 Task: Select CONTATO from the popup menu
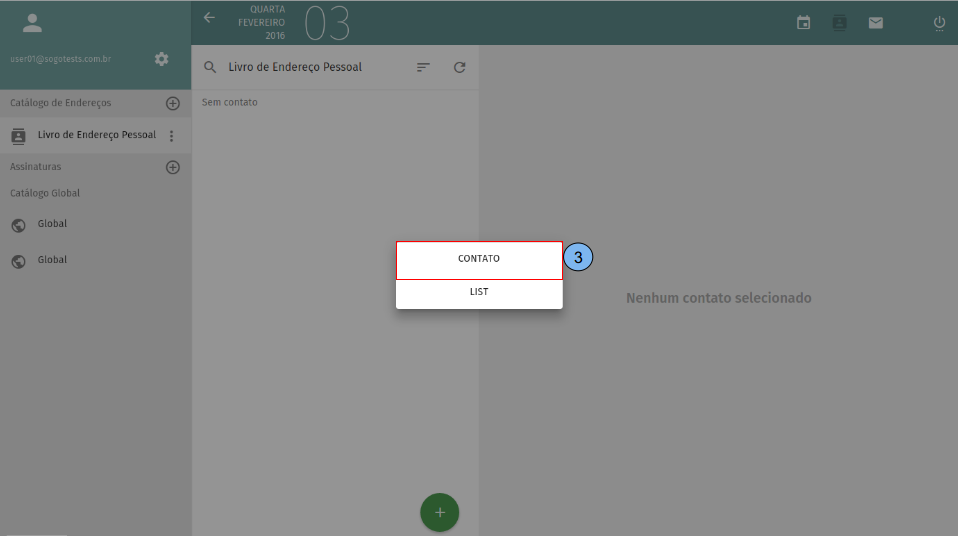pos(479,259)
